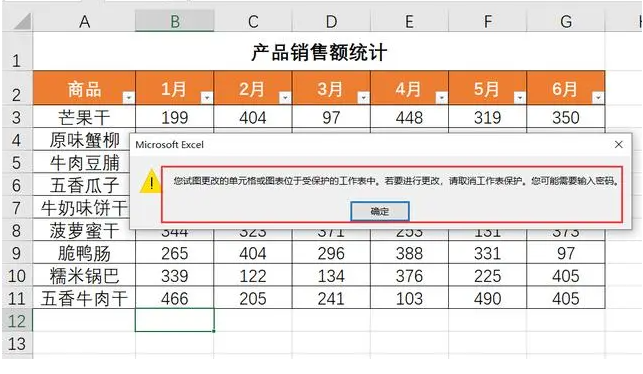The width and height of the screenshot is (643, 374).
Task: Open the 商品 column filter dropdown
Action: click(129, 98)
